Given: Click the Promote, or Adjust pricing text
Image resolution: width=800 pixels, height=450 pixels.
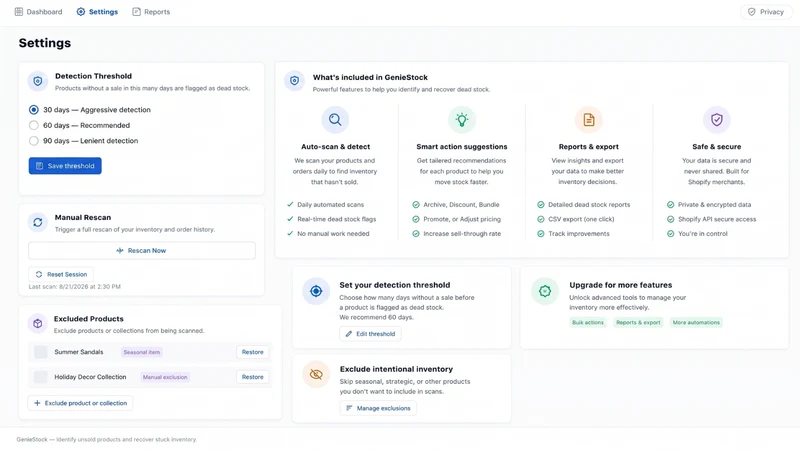Looking at the screenshot, I should click(462, 219).
